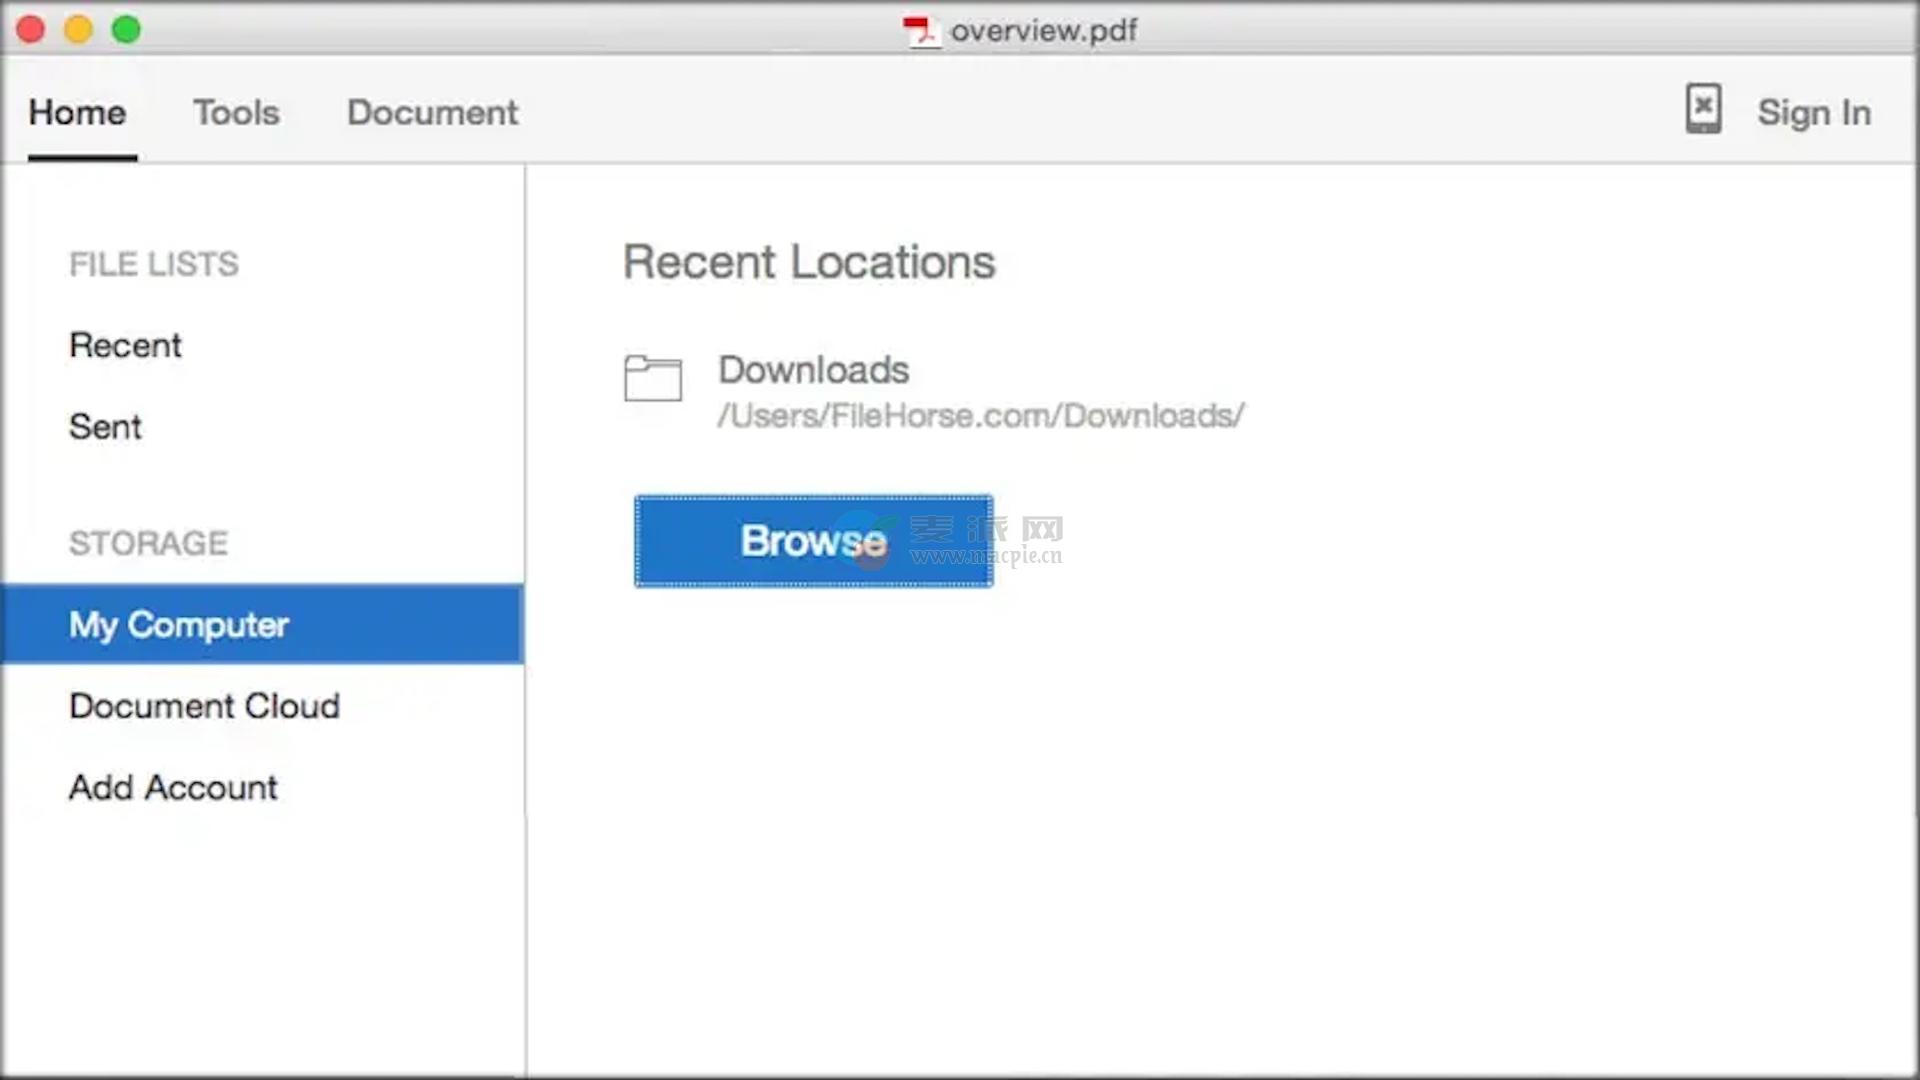Select My Computer storage item
The image size is (1920, 1080).
pyautogui.click(x=179, y=625)
